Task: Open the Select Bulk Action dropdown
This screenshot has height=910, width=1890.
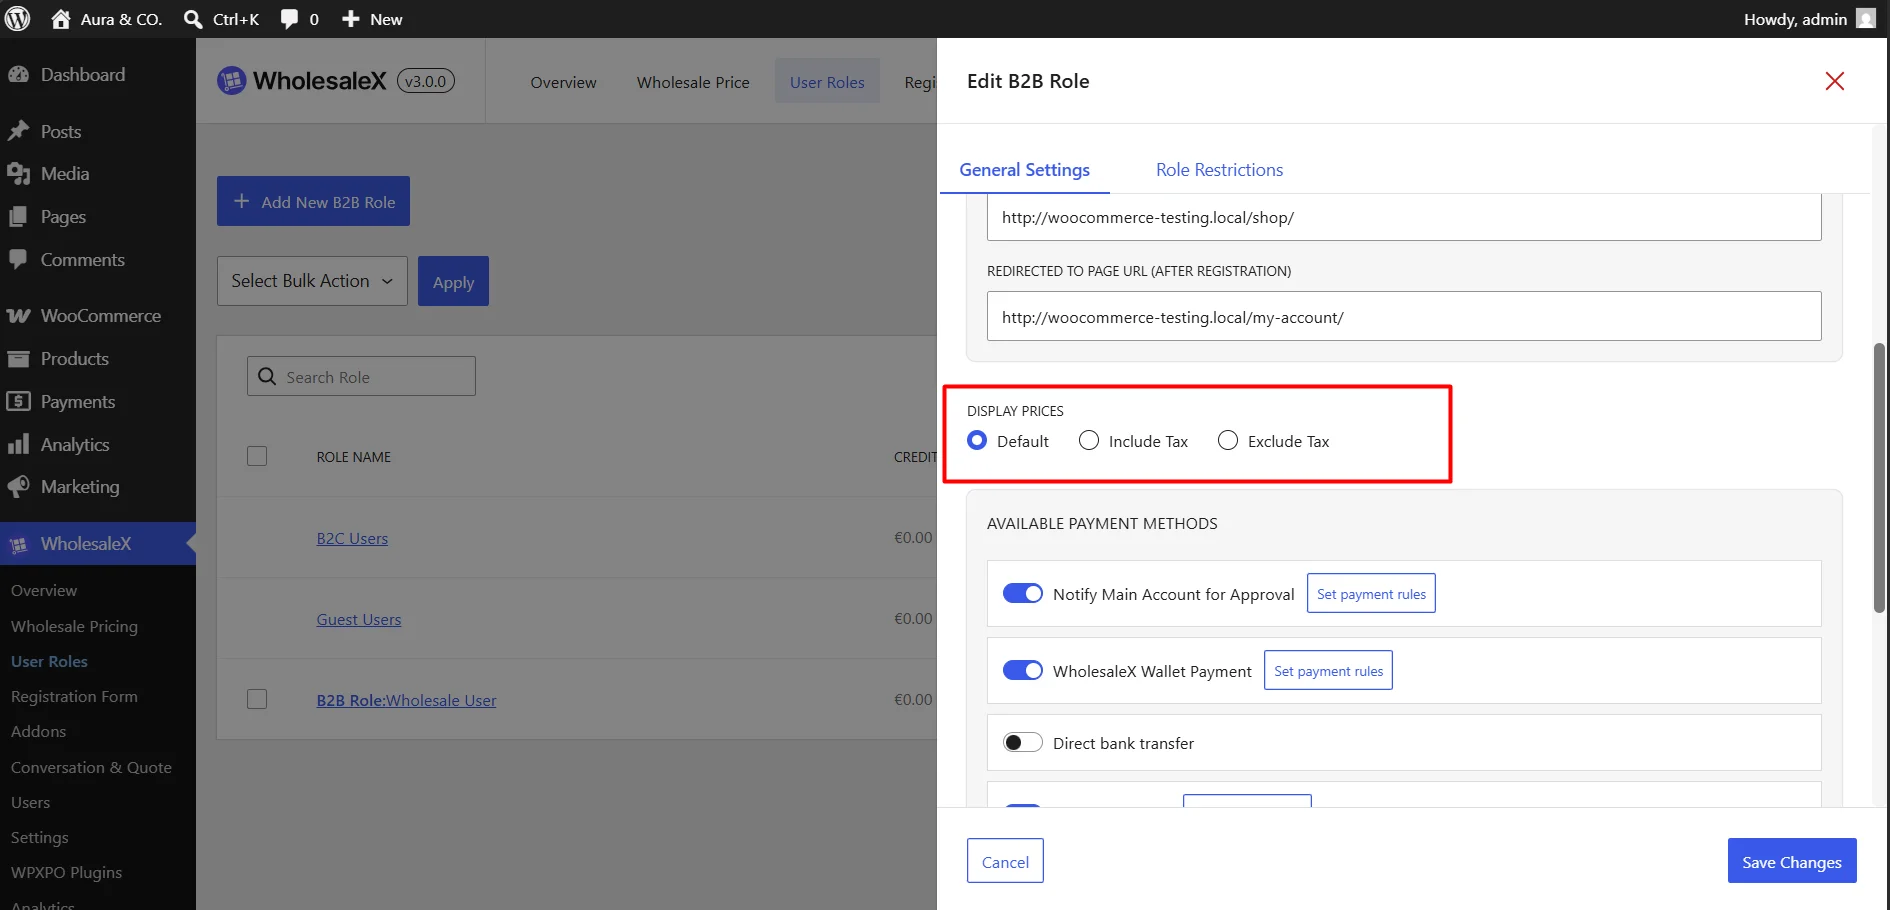Action: pos(312,281)
